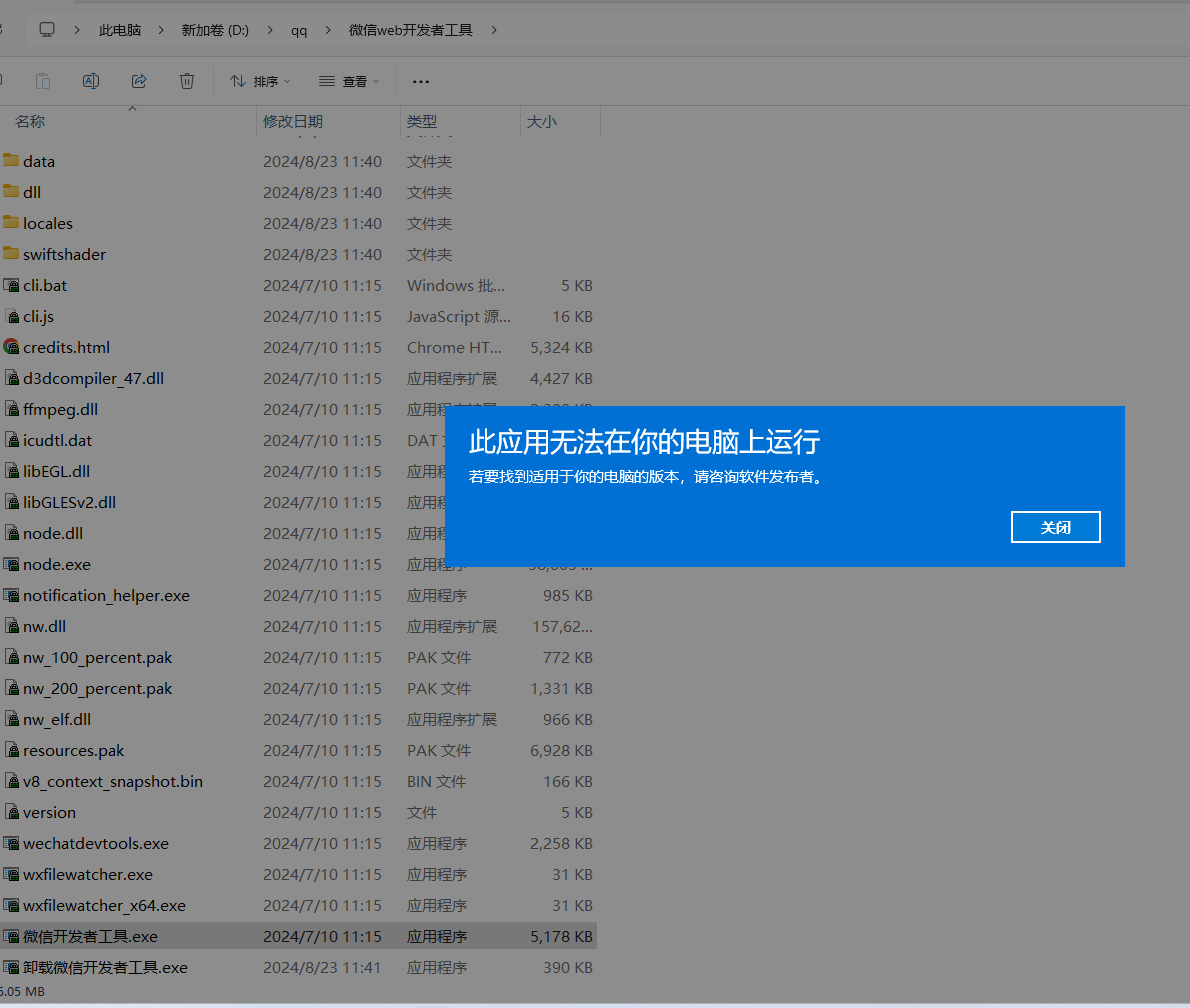Expand chevron after 此电脑 breadcrumb
This screenshot has height=1008, width=1190.
pos(161,30)
